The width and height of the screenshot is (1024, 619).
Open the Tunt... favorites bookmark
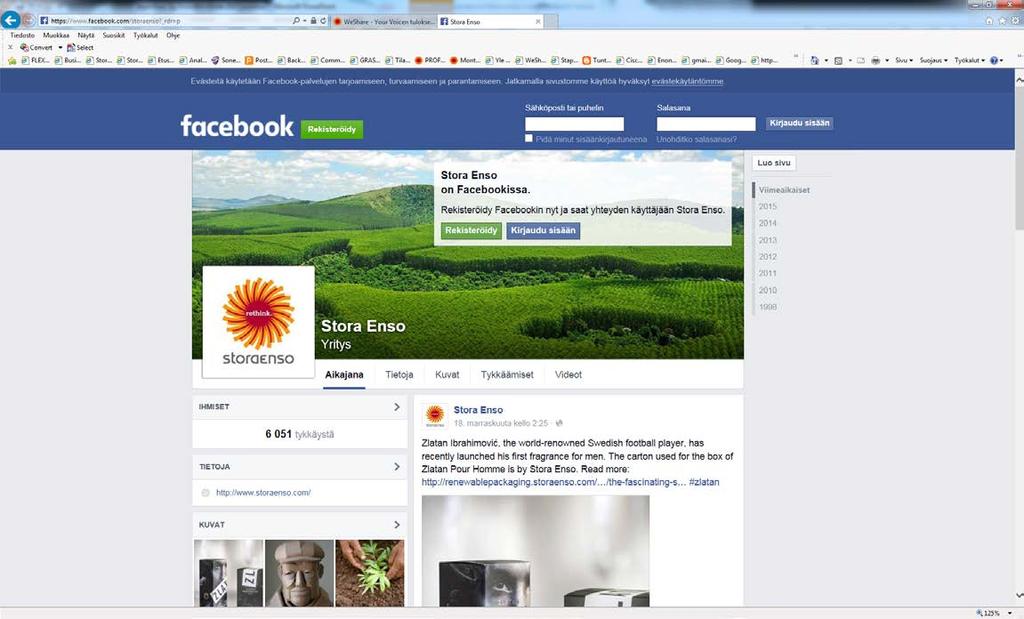point(597,61)
